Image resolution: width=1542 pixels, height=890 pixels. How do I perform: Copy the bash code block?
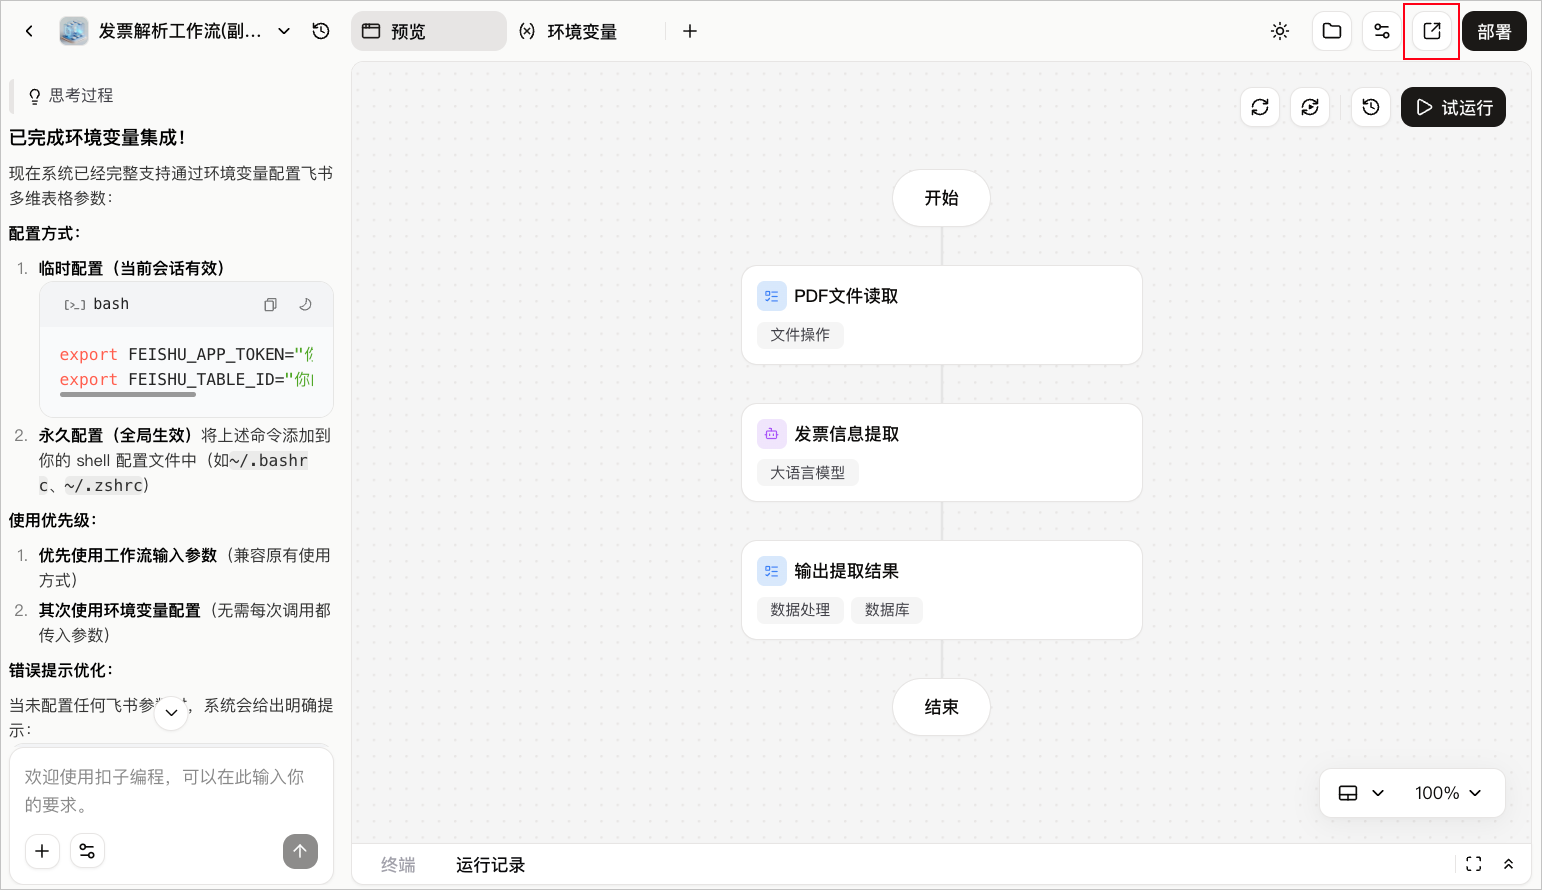pyautogui.click(x=270, y=305)
